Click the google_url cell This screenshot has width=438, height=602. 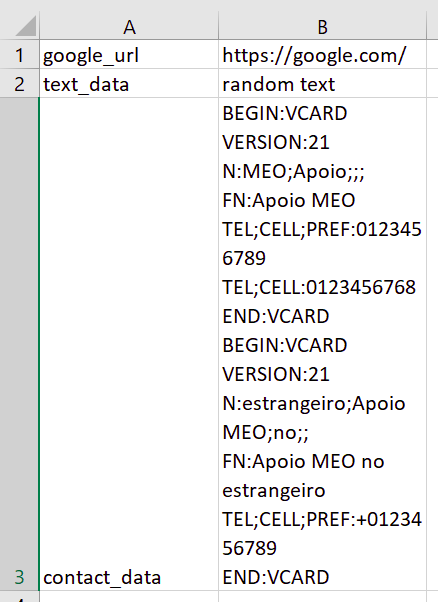(x=129, y=55)
